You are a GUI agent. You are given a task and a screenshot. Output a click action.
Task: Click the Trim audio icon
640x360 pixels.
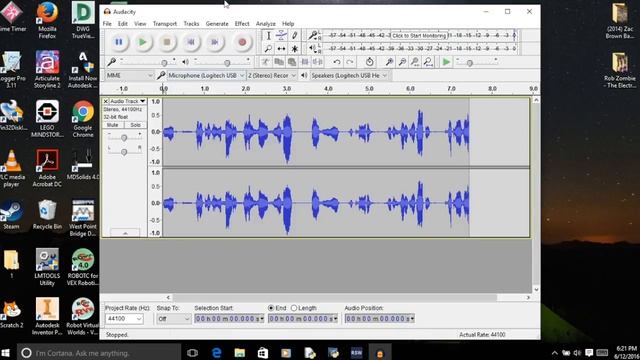pos(305,62)
